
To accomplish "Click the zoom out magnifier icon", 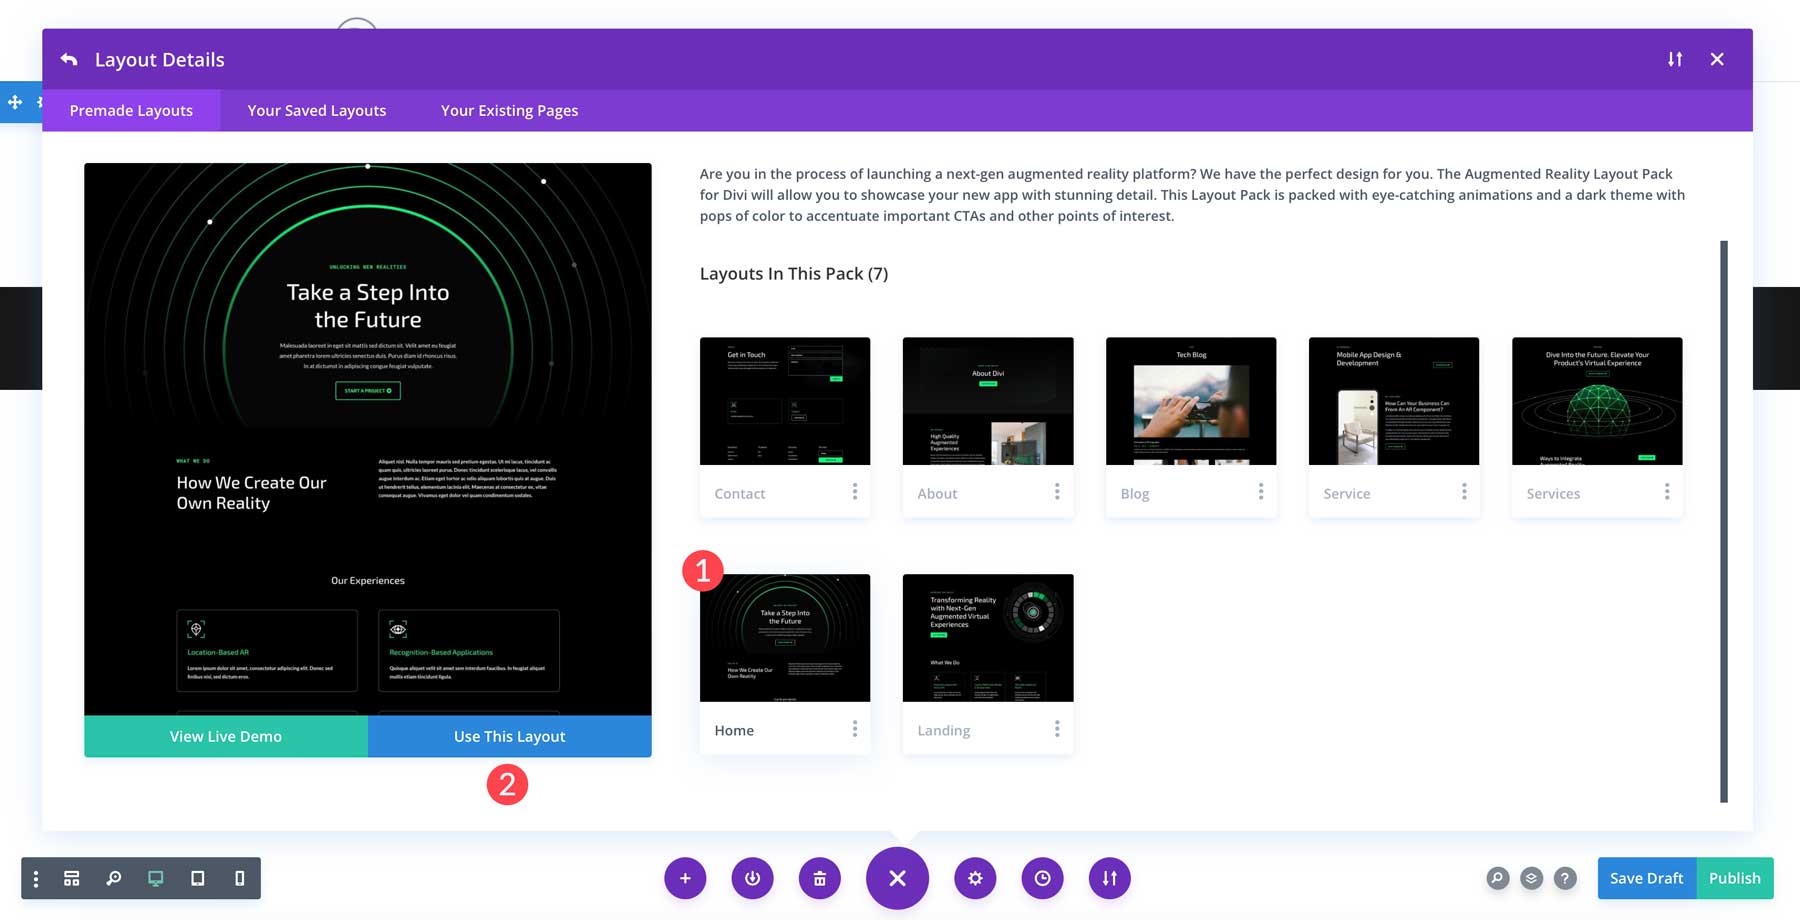I will pyautogui.click(x=112, y=878).
